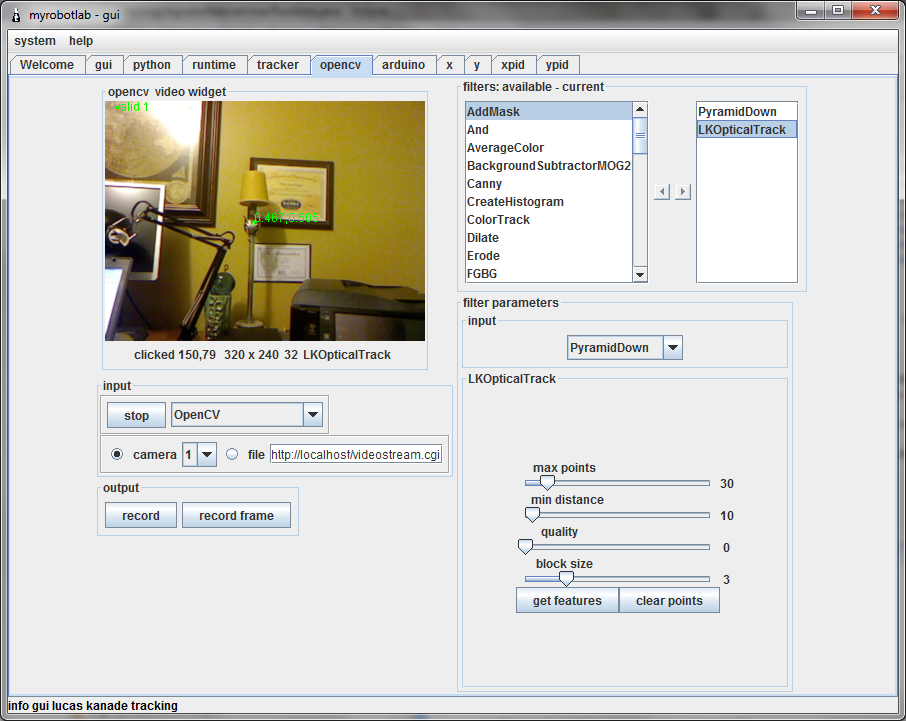Image resolution: width=906 pixels, height=721 pixels.
Task: Select the opencv tab
Action: pos(340,65)
